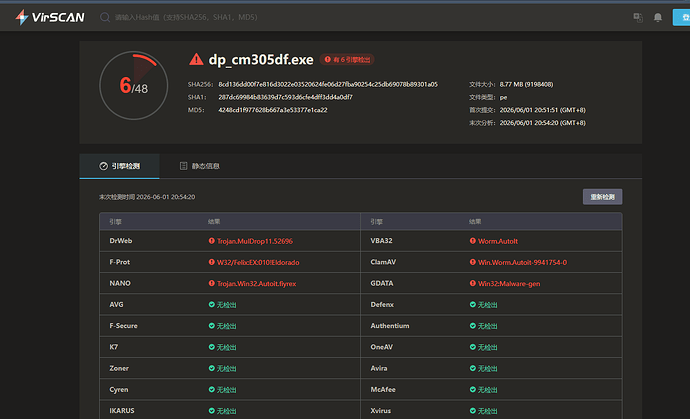Click the search magnifier icon
This screenshot has width=690, height=419.
pos(105,17)
